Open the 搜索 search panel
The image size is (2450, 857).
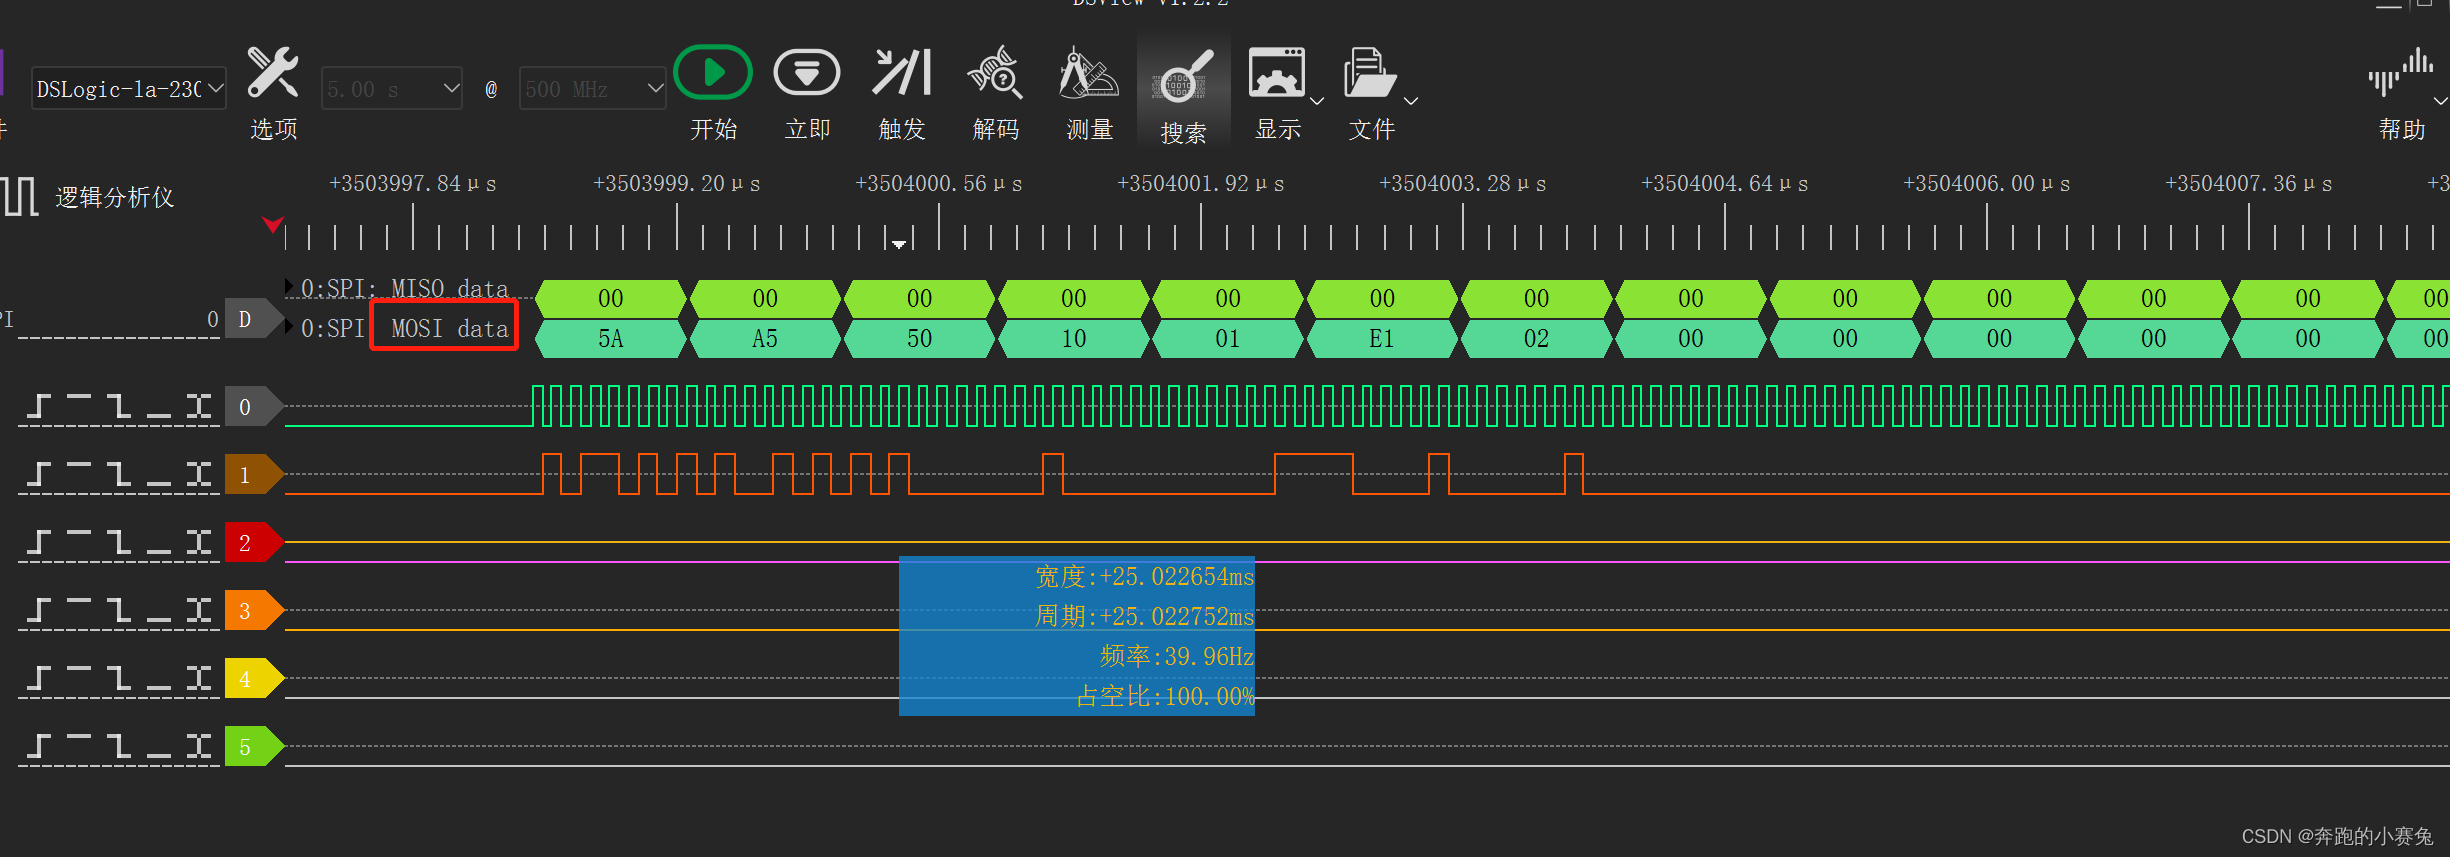pos(1183,76)
